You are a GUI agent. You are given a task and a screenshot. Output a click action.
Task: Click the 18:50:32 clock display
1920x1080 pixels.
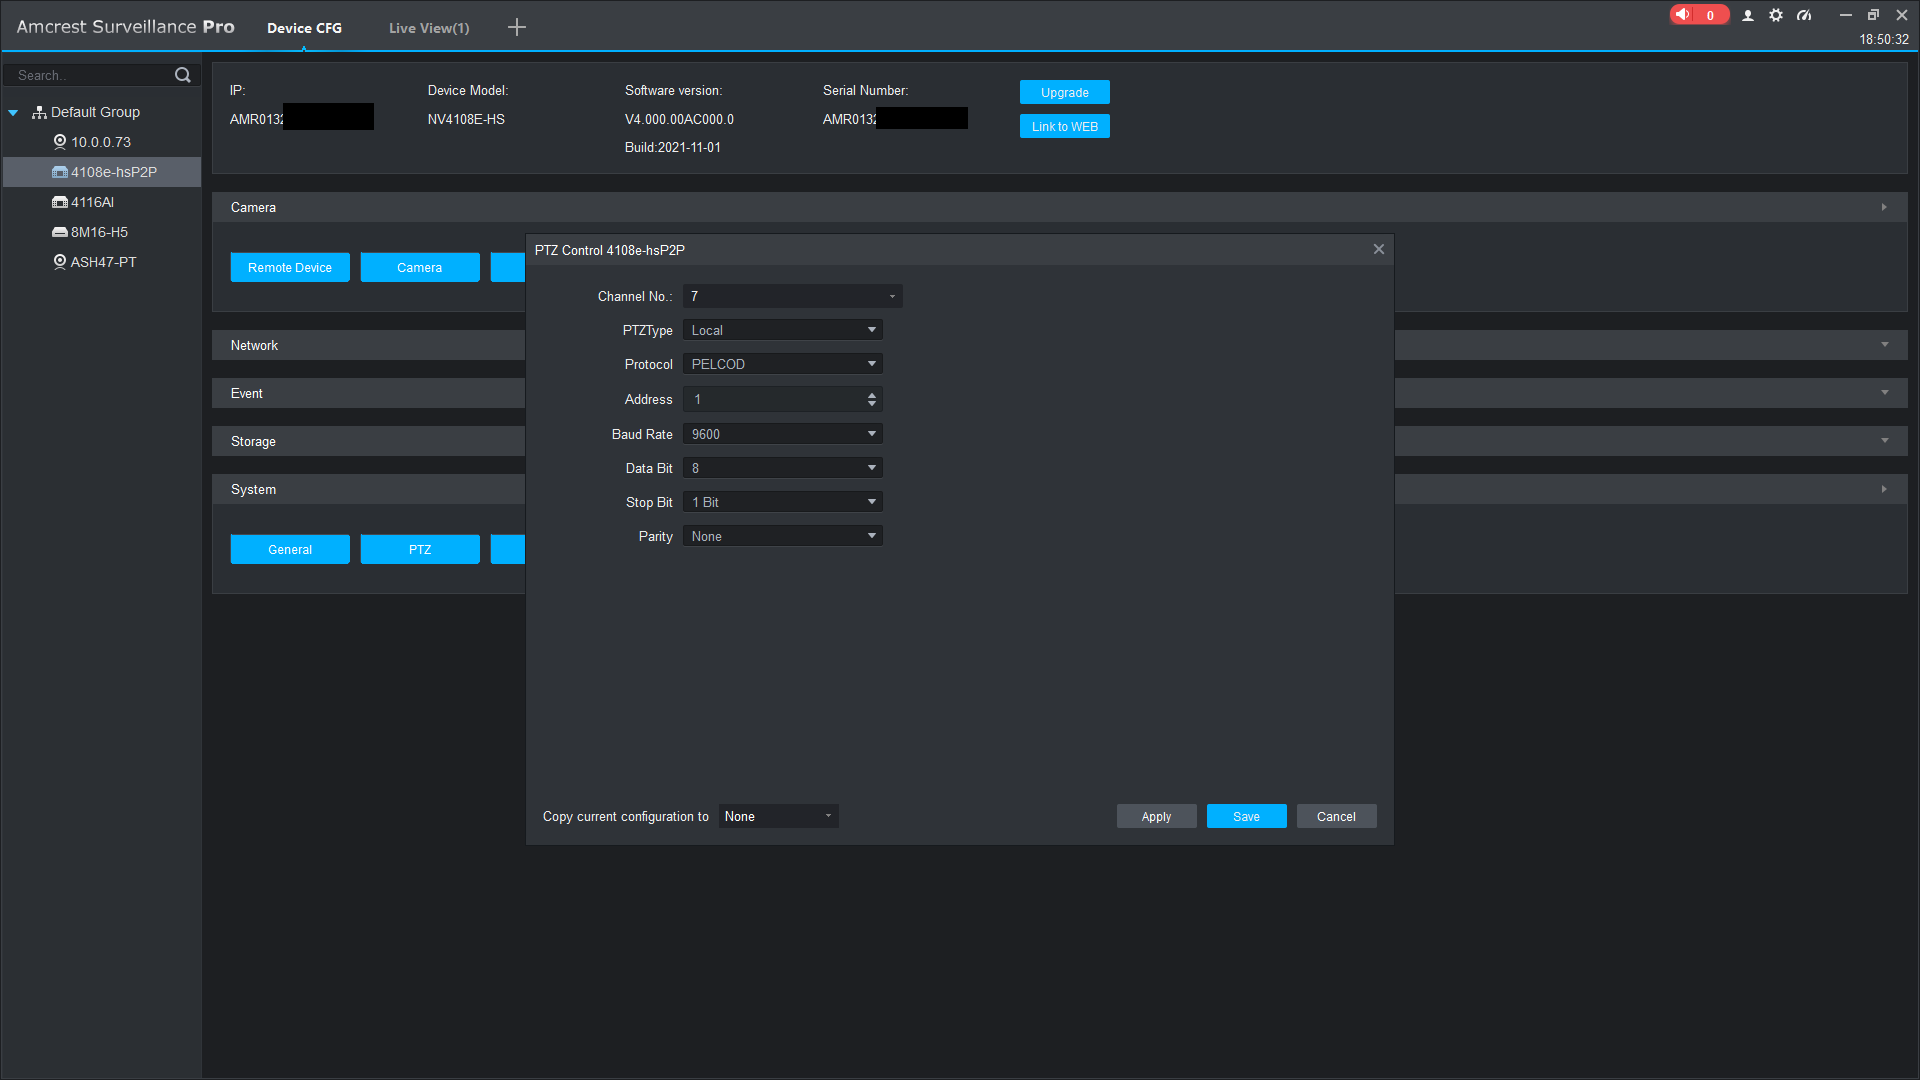coord(1884,40)
